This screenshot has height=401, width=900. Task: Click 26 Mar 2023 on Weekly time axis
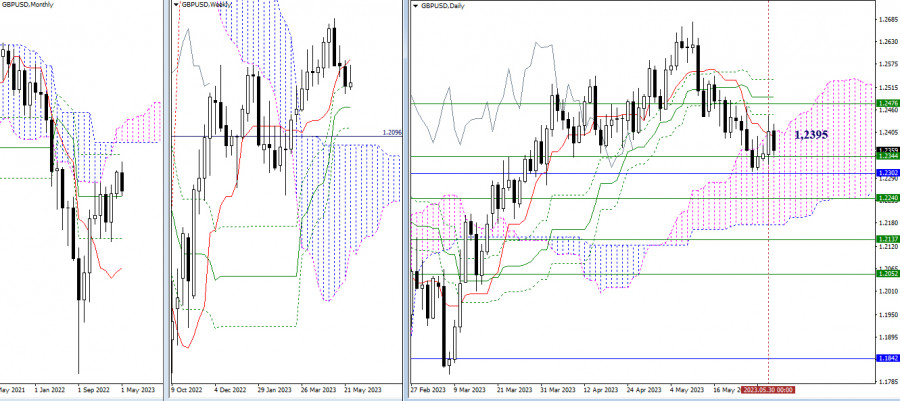(x=317, y=390)
